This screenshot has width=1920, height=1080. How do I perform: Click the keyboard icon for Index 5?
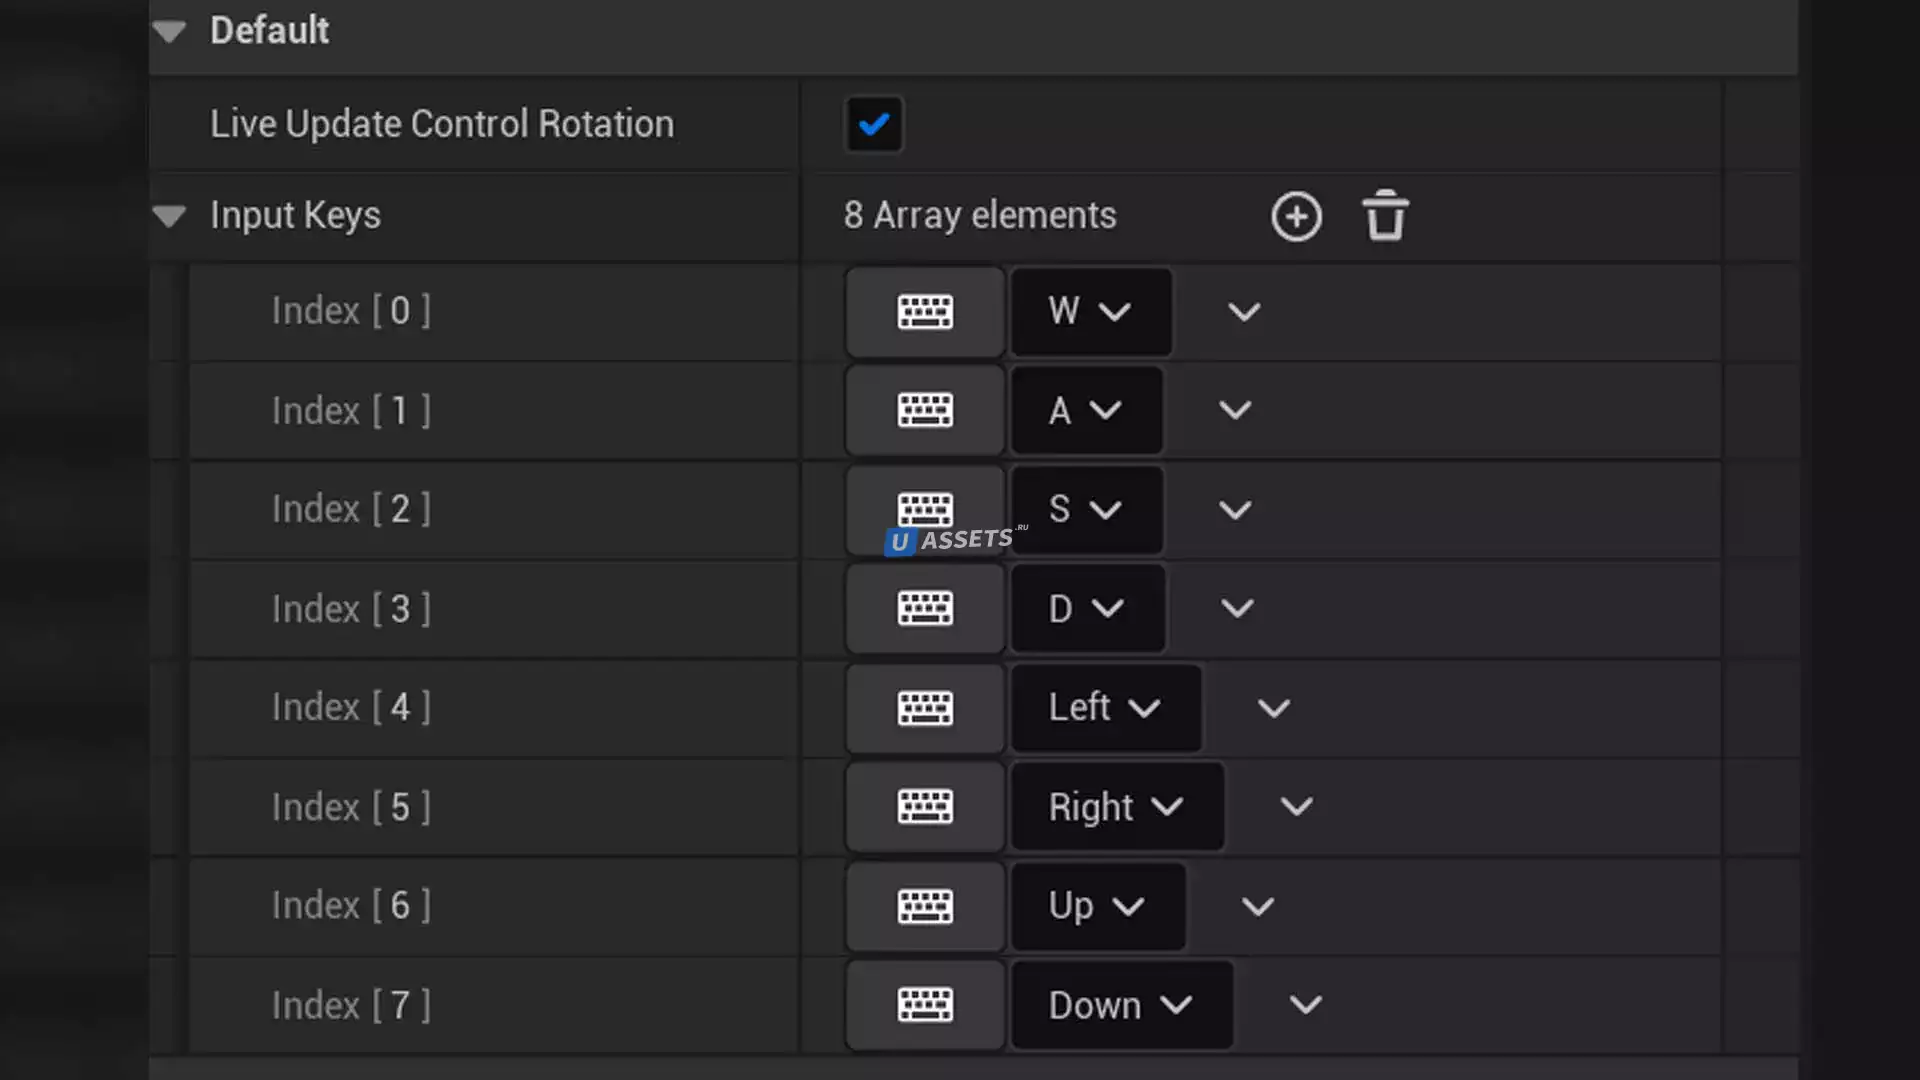point(925,806)
